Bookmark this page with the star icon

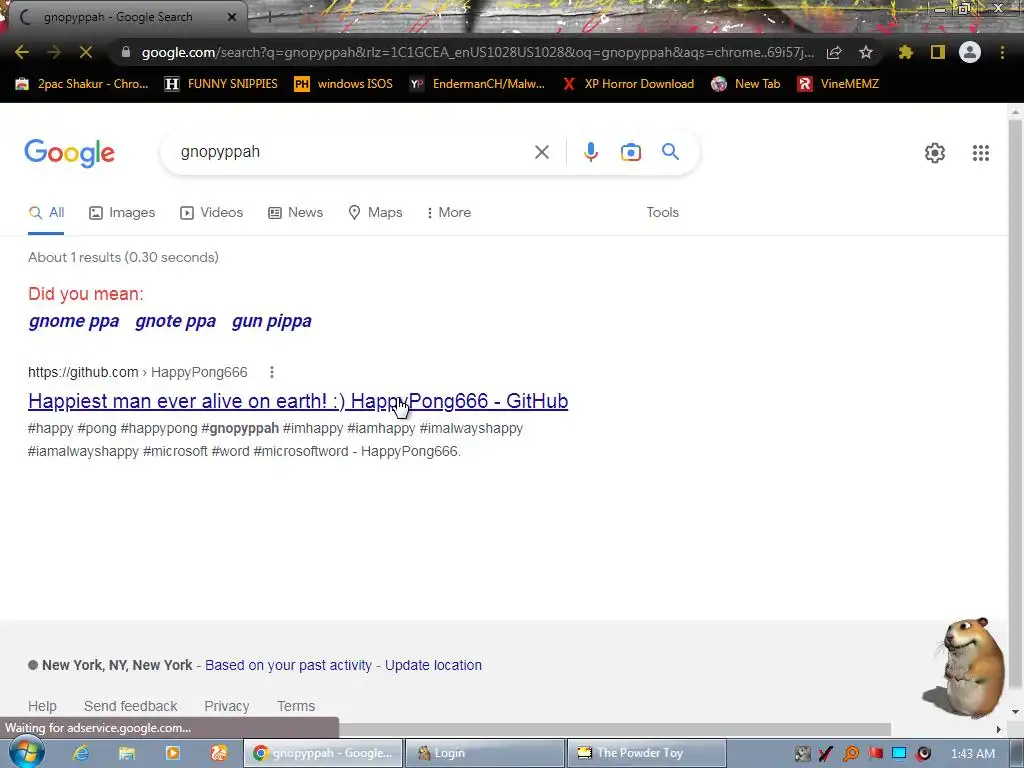click(x=866, y=52)
